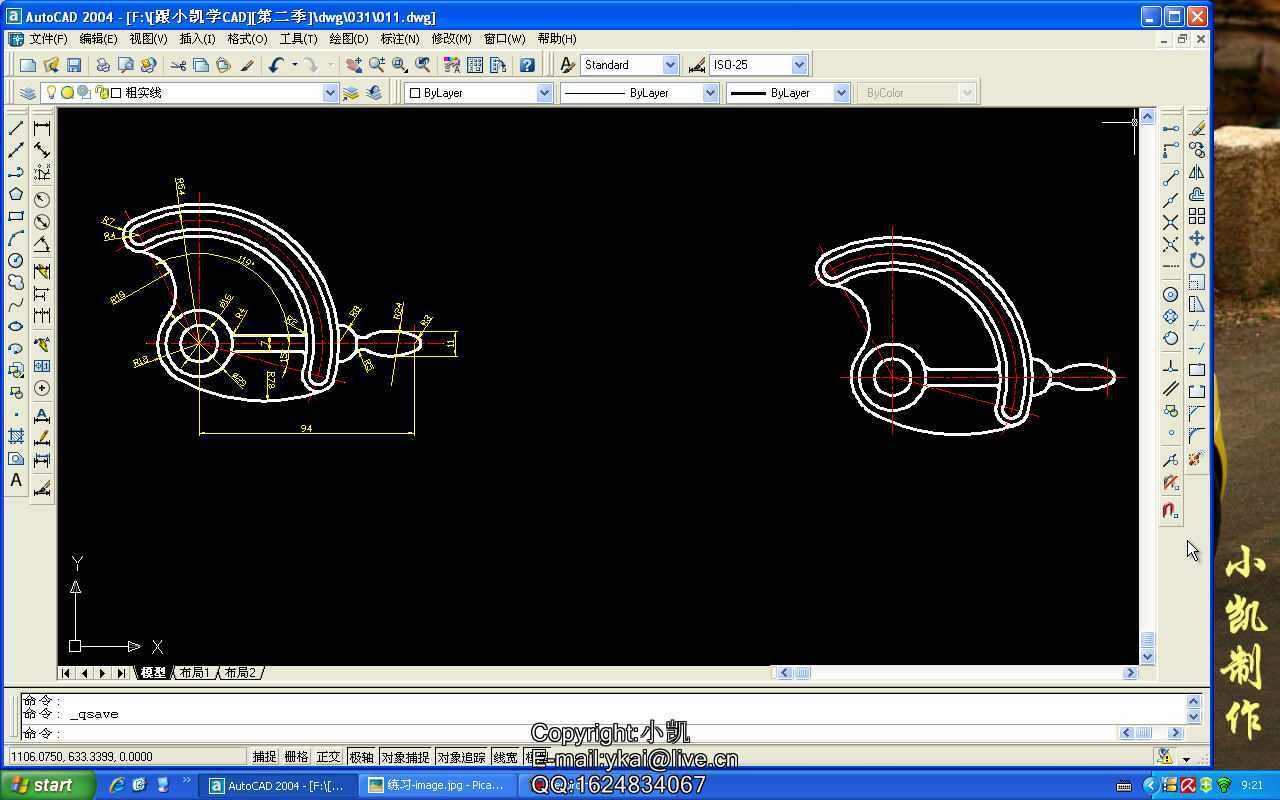Switch to 练习-image.jpg Picasa taskbar window
The image size is (1280, 800).
tap(436, 785)
